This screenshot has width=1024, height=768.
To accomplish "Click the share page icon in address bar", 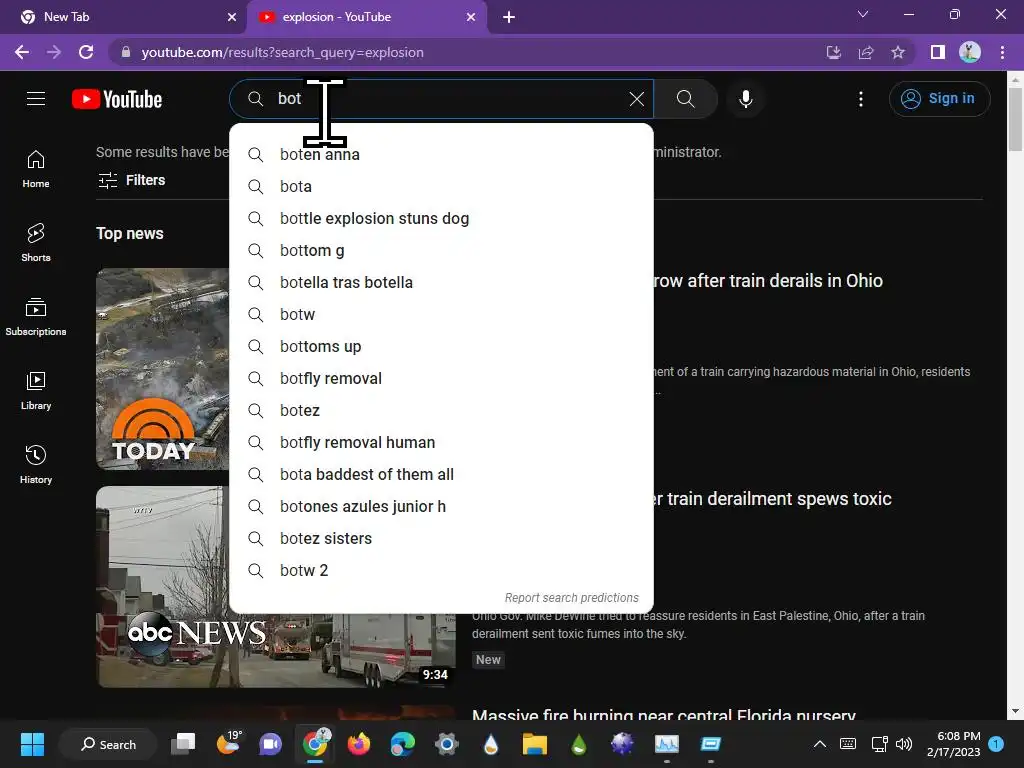I will pos(866,52).
